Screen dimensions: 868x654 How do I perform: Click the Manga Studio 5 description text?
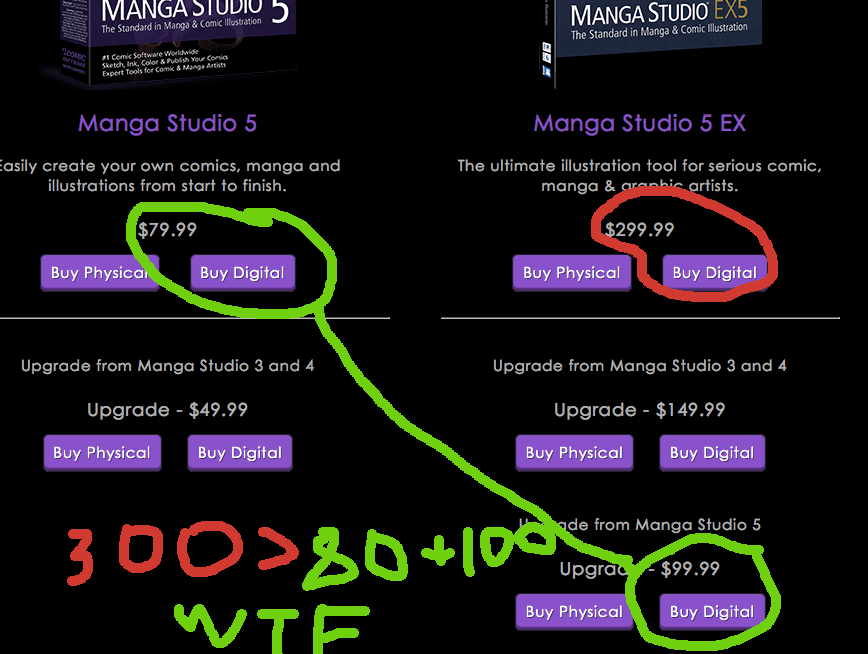click(x=168, y=176)
